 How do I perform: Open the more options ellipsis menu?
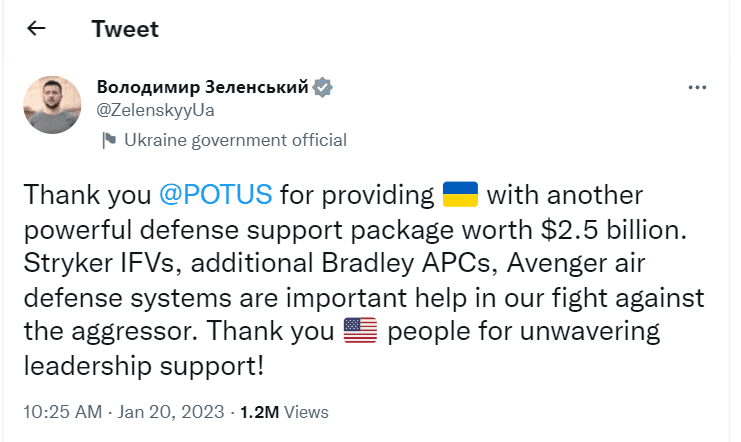(698, 88)
